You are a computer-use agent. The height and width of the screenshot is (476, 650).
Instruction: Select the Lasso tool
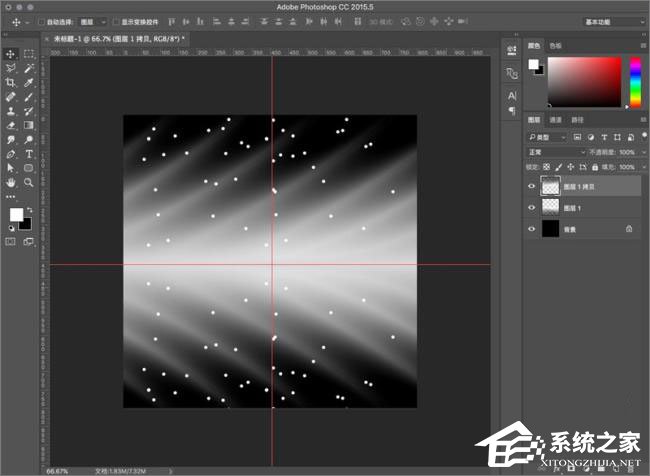[x=10, y=68]
